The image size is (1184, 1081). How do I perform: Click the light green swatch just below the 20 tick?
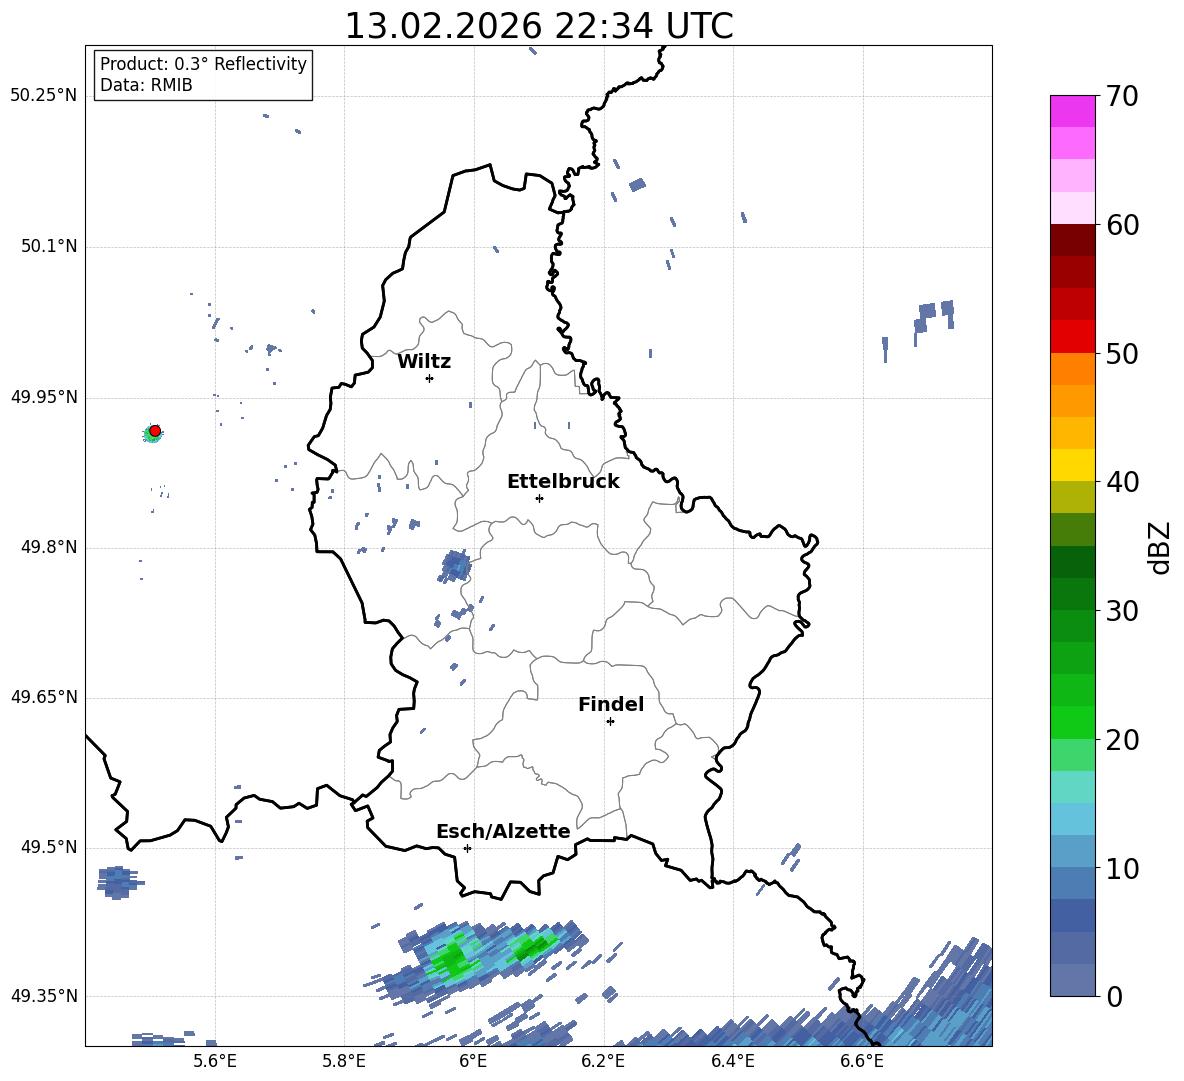tap(1072, 755)
